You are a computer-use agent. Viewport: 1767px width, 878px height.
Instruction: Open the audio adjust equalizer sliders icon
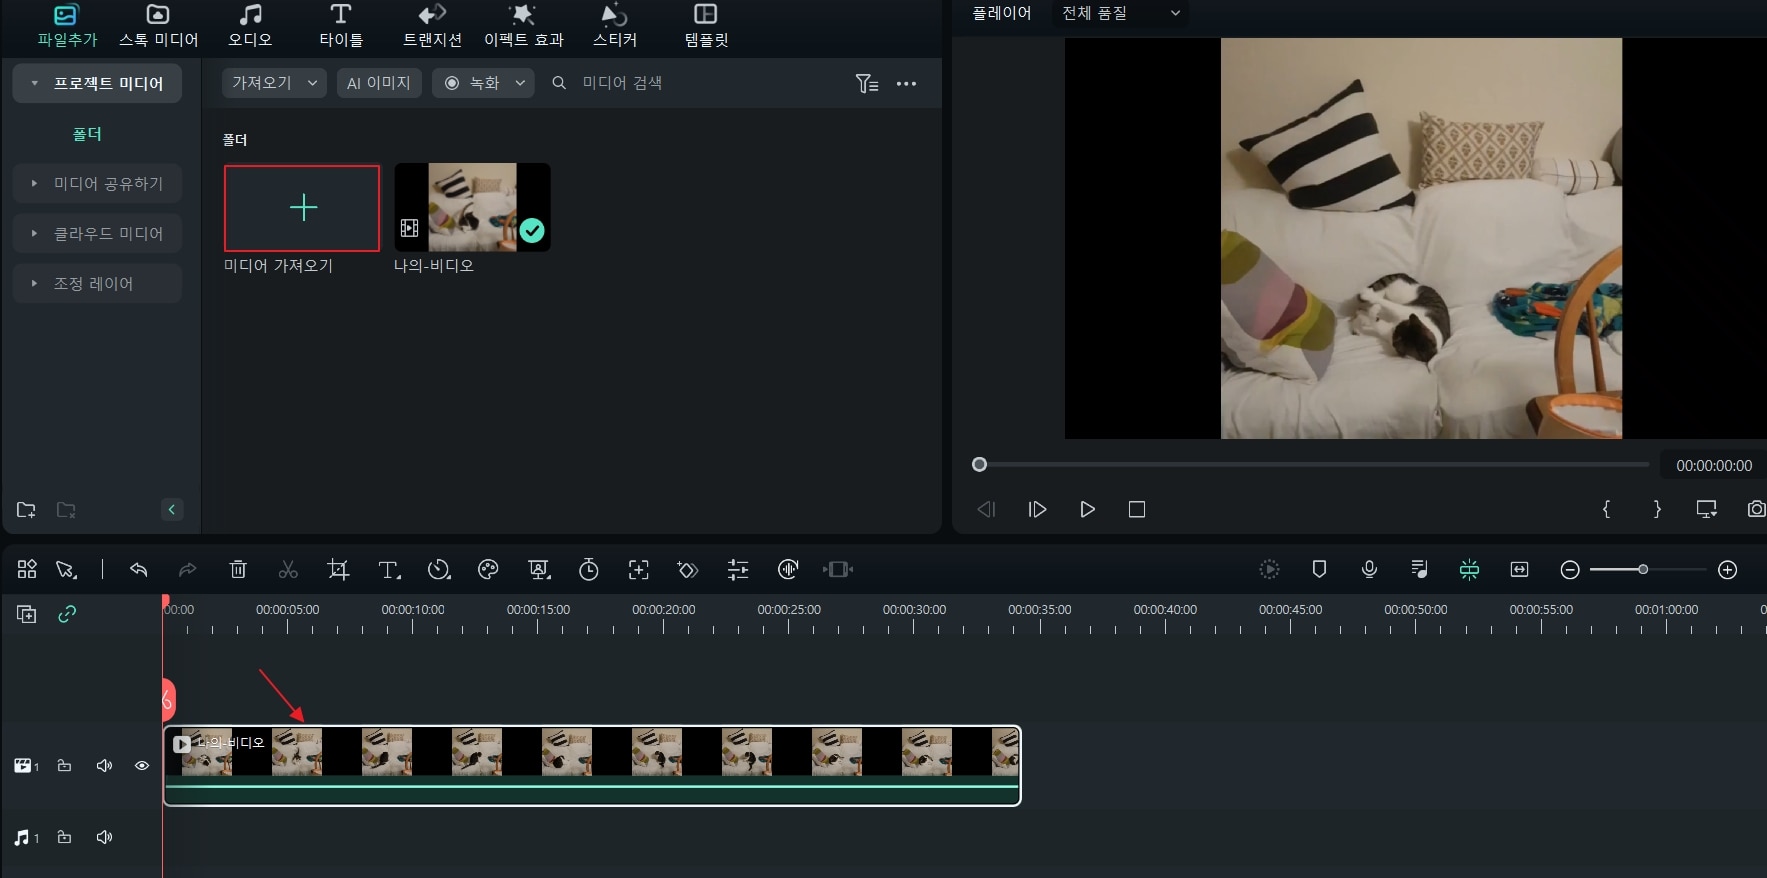click(738, 570)
